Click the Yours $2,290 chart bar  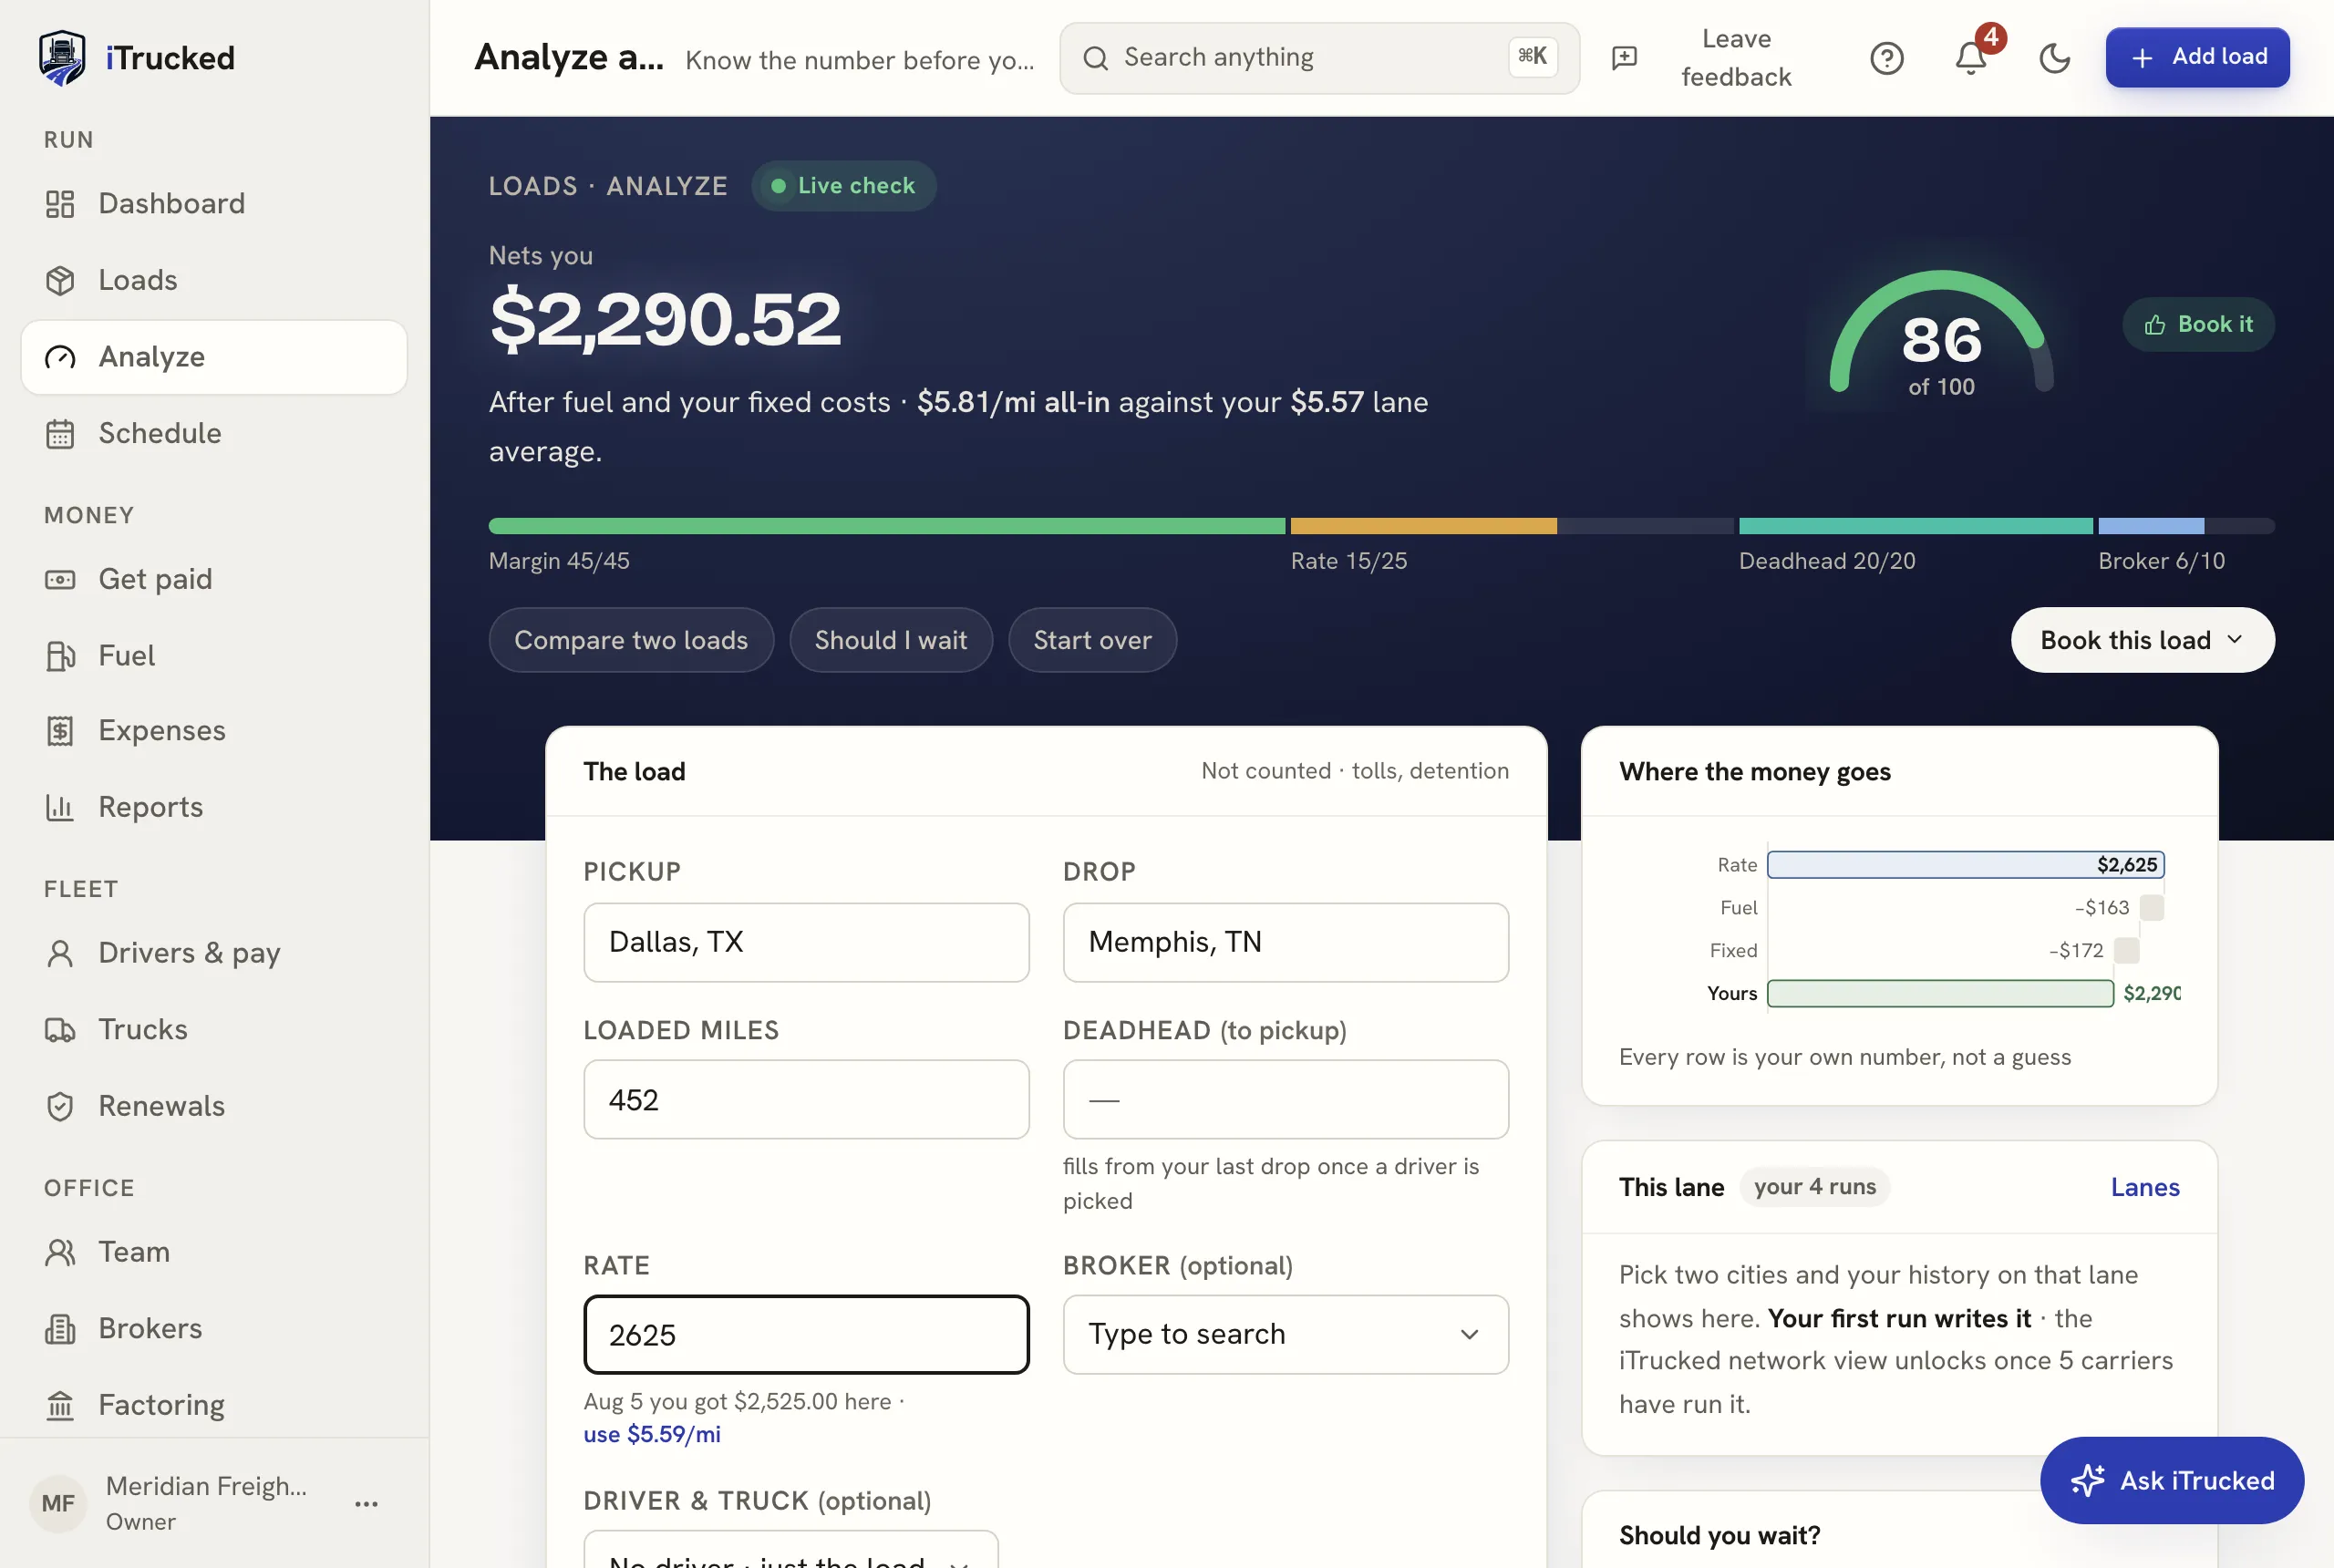click(1940, 993)
